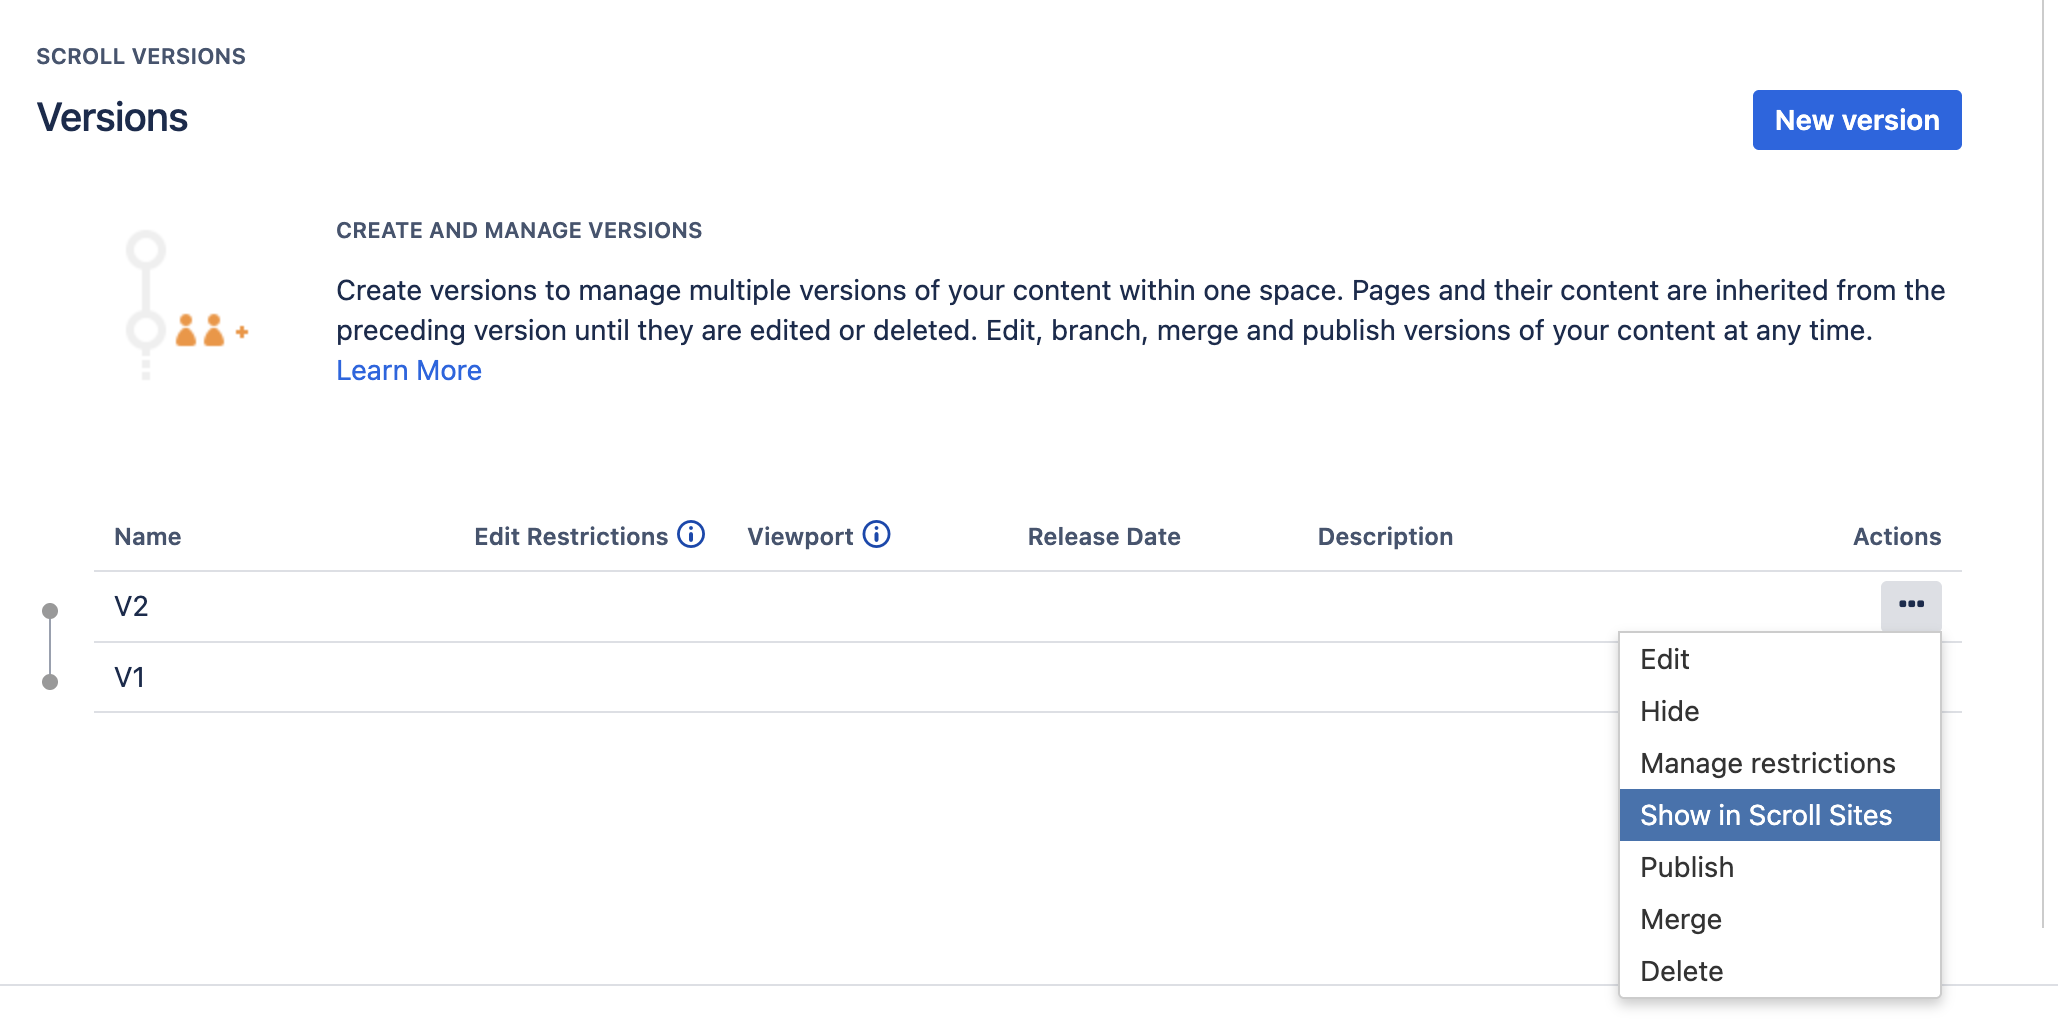
Task: Click the V2 timeline node dot
Action: [50, 611]
